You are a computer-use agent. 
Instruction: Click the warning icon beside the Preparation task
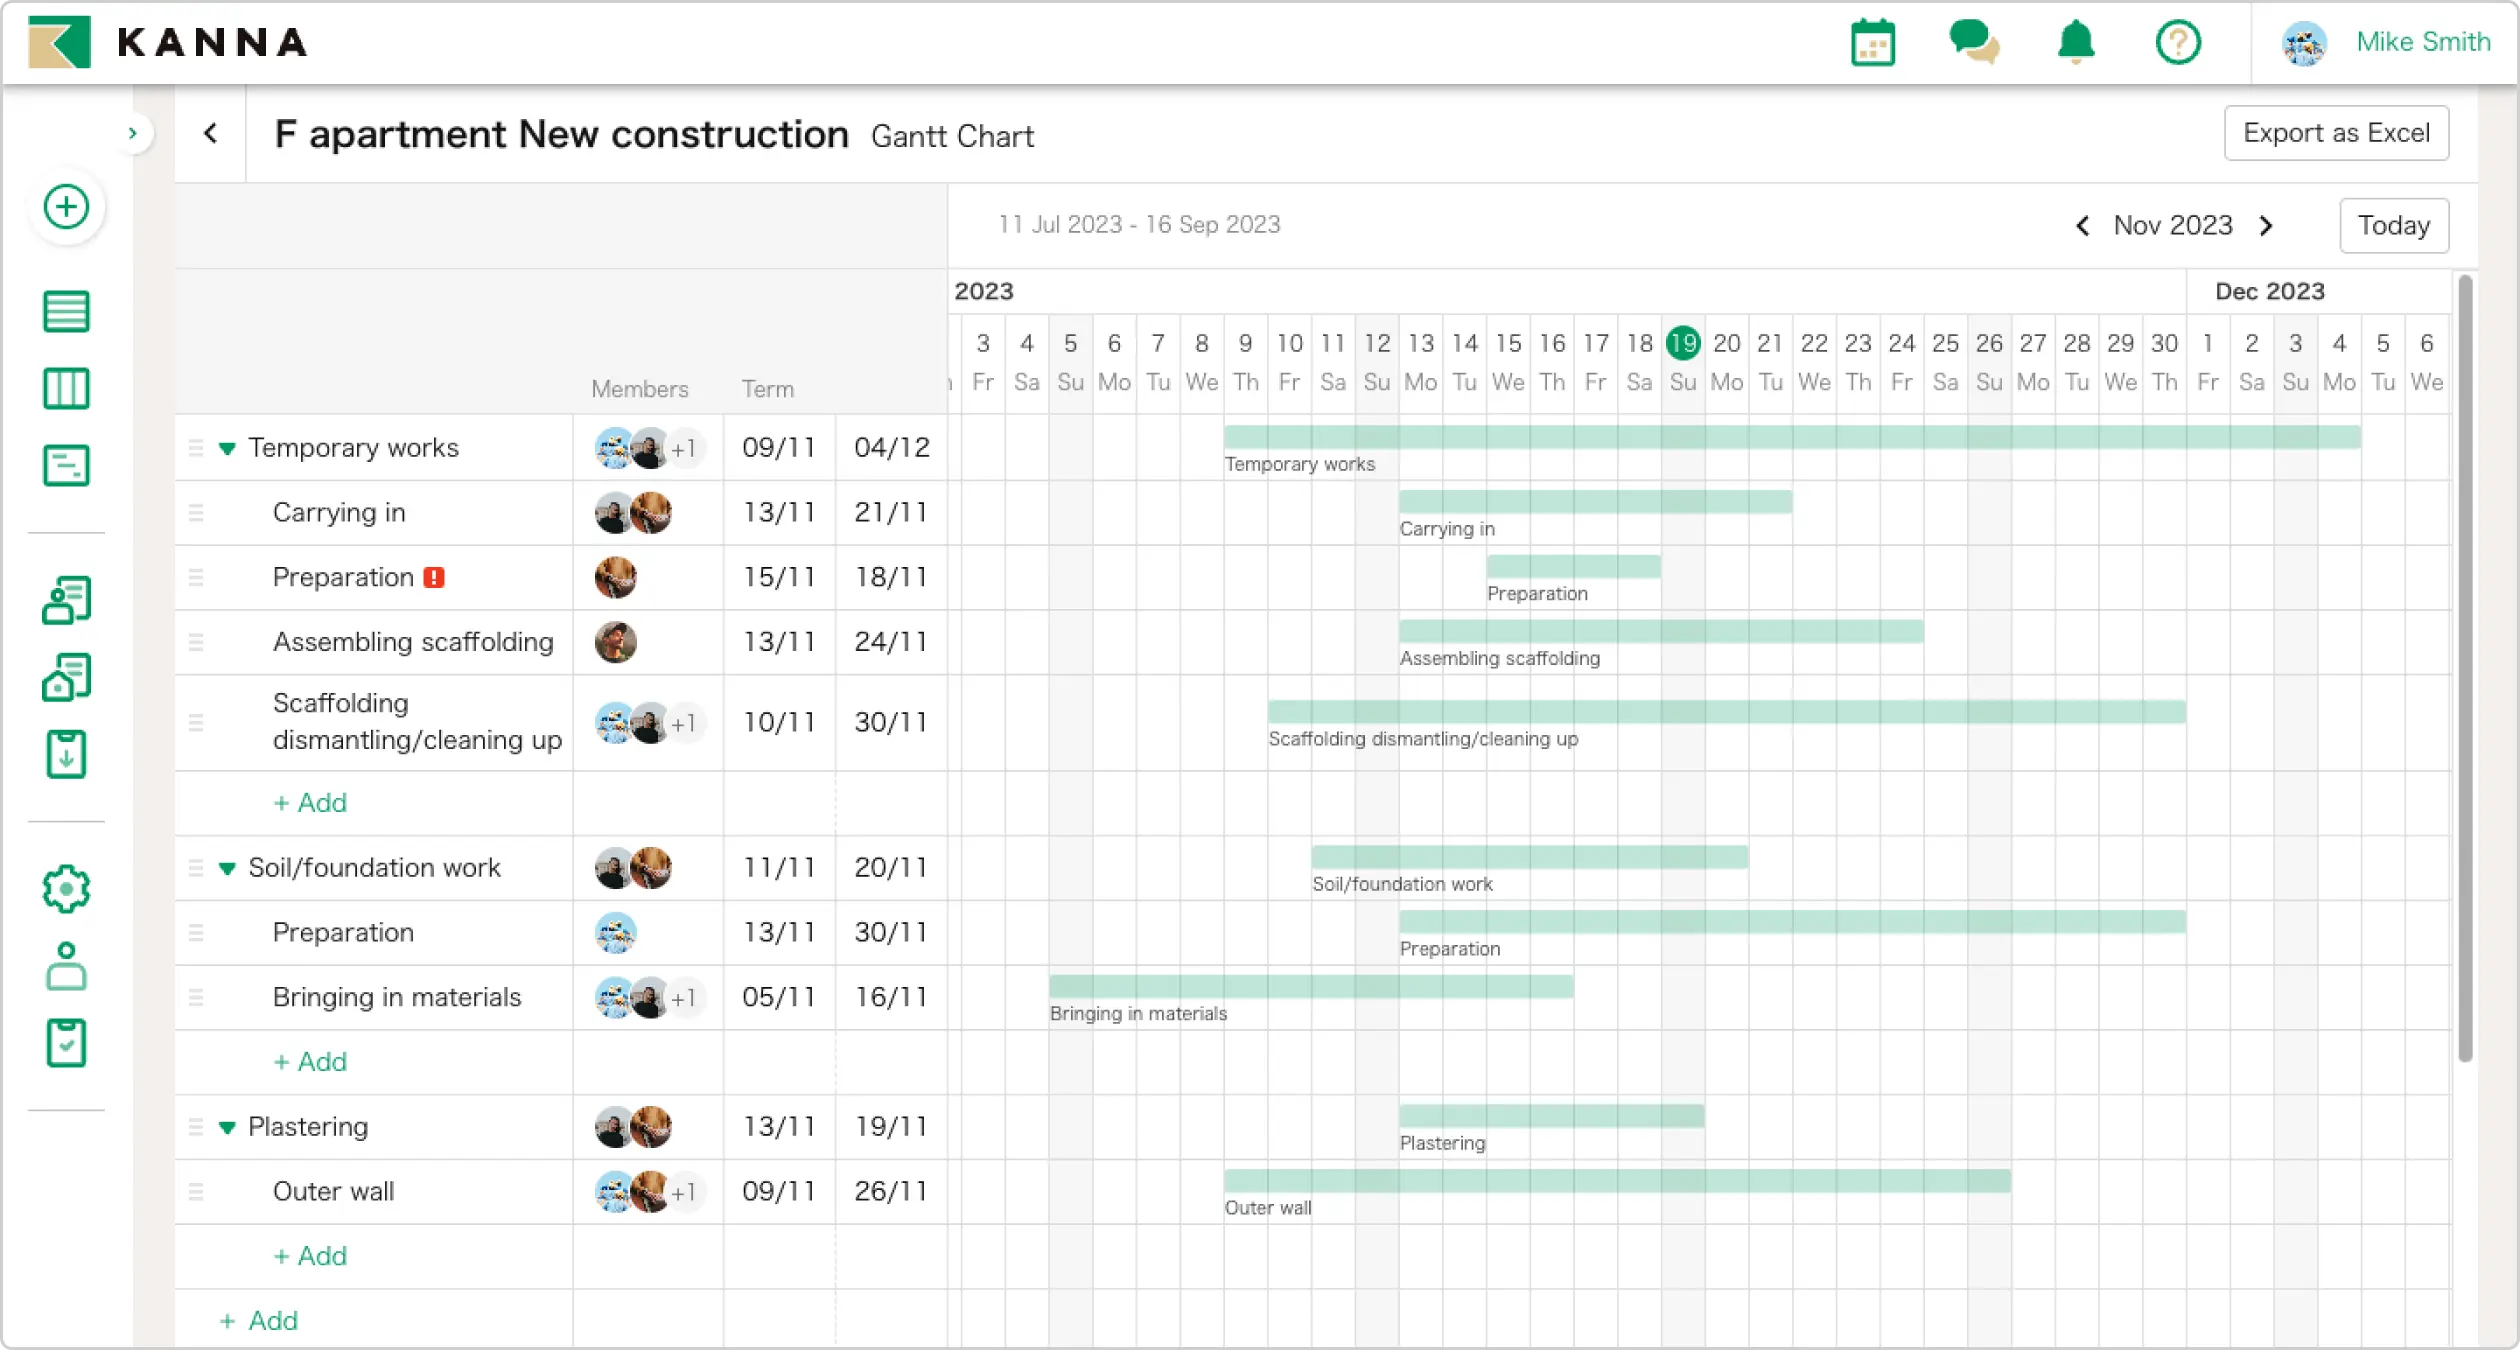point(434,577)
